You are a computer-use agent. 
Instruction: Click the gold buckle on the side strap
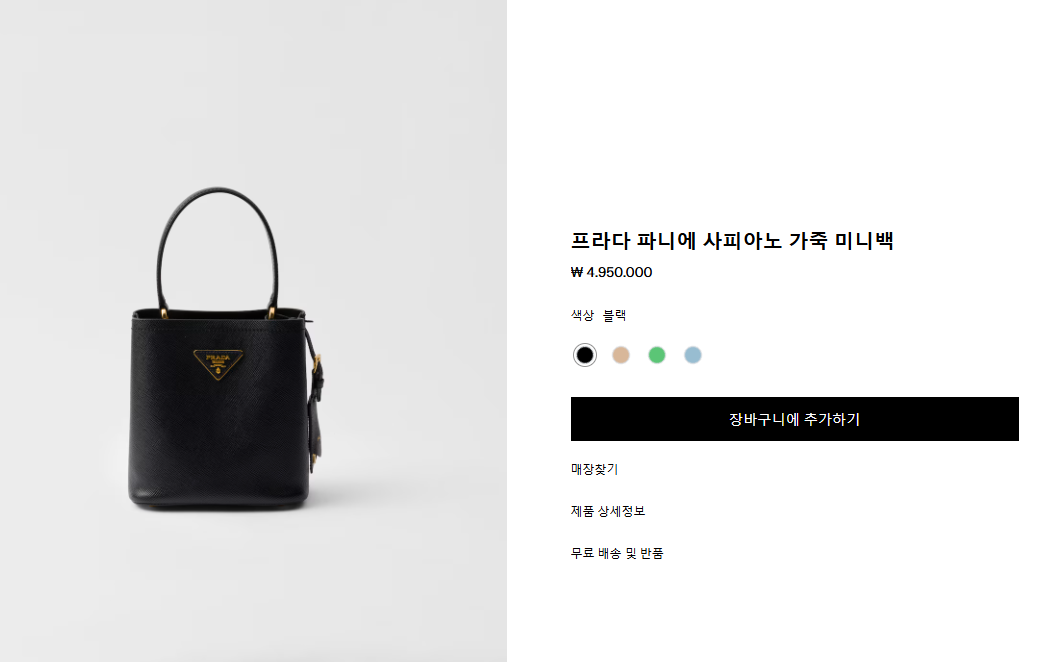[x=316, y=364]
